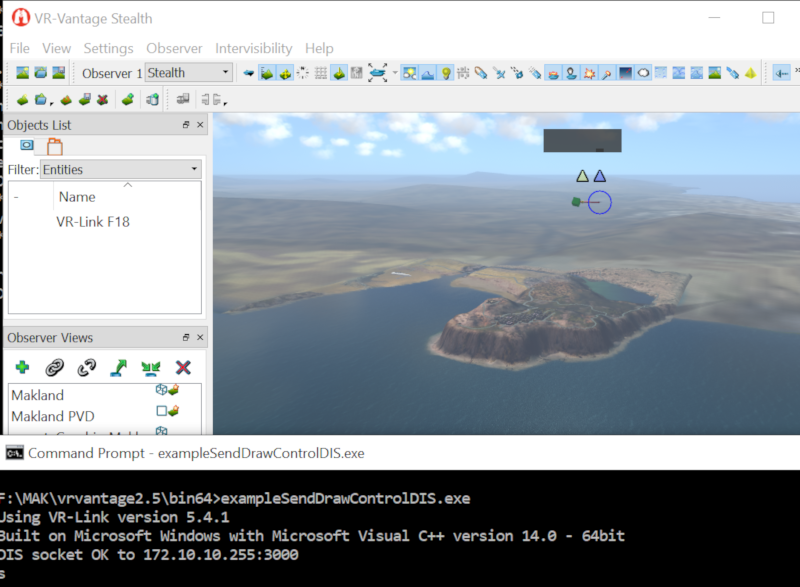Click the green converging arrows icon
Image resolution: width=800 pixels, height=587 pixels.
coord(151,367)
